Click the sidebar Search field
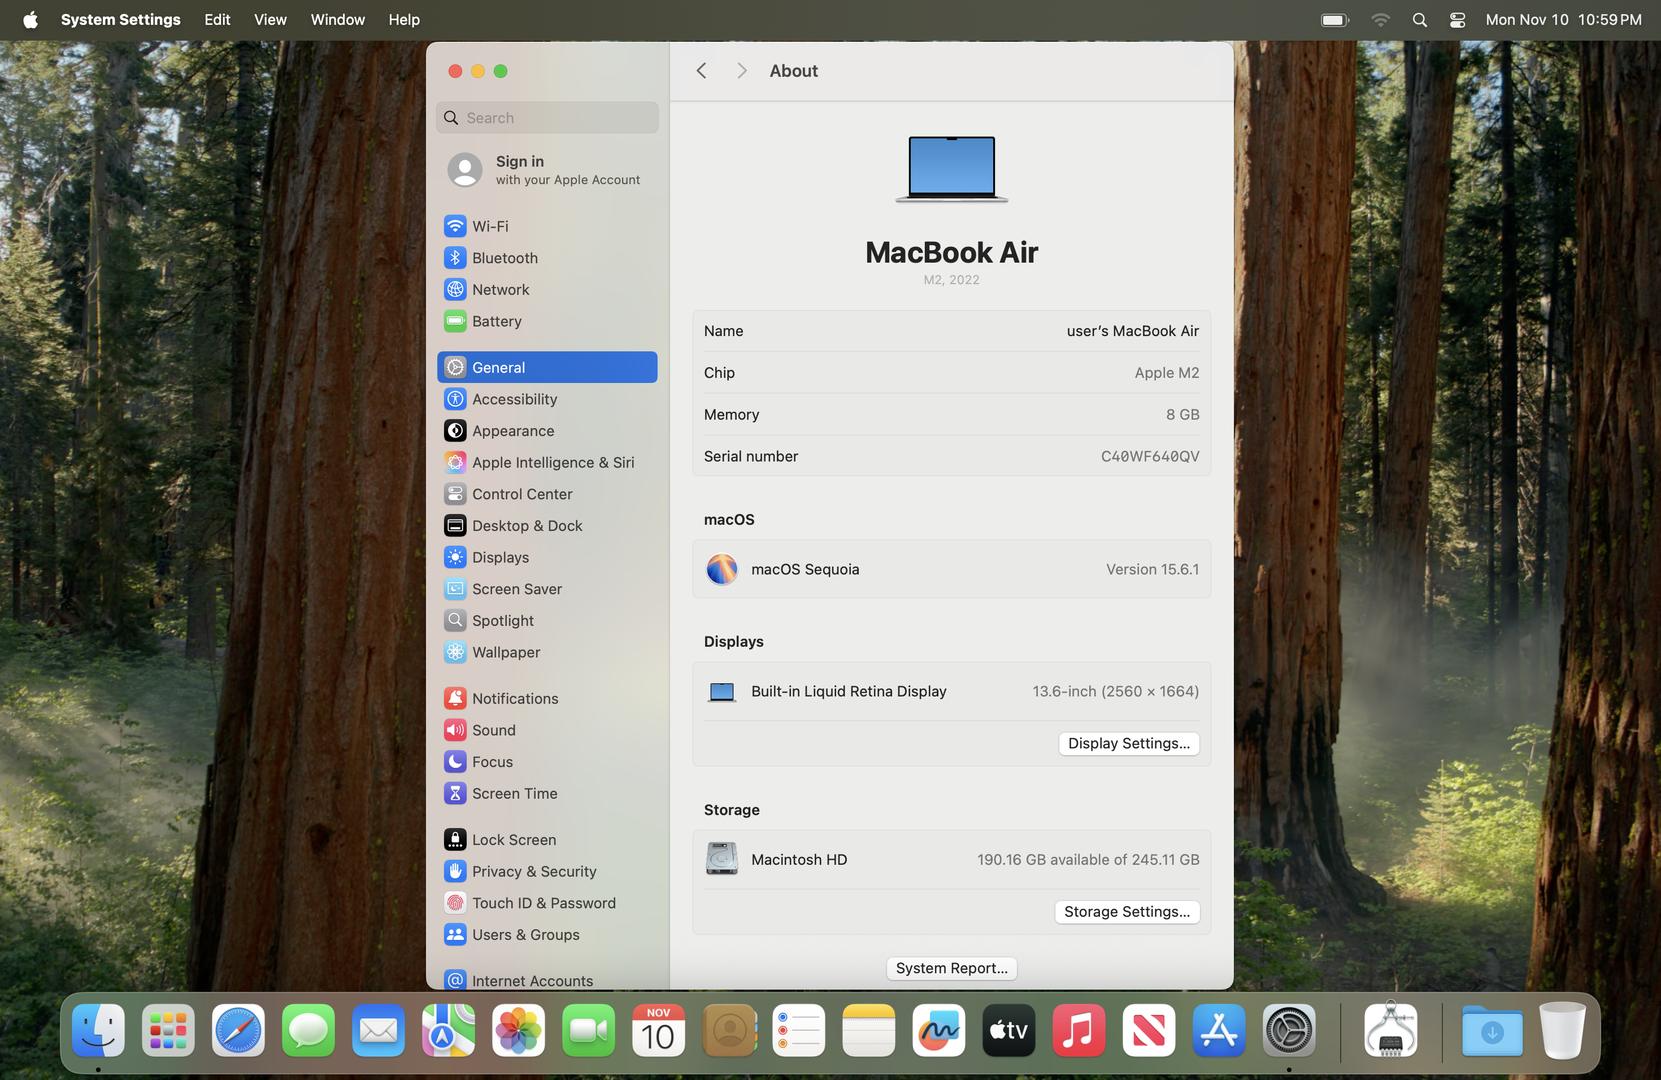This screenshot has width=1661, height=1080. (548, 118)
